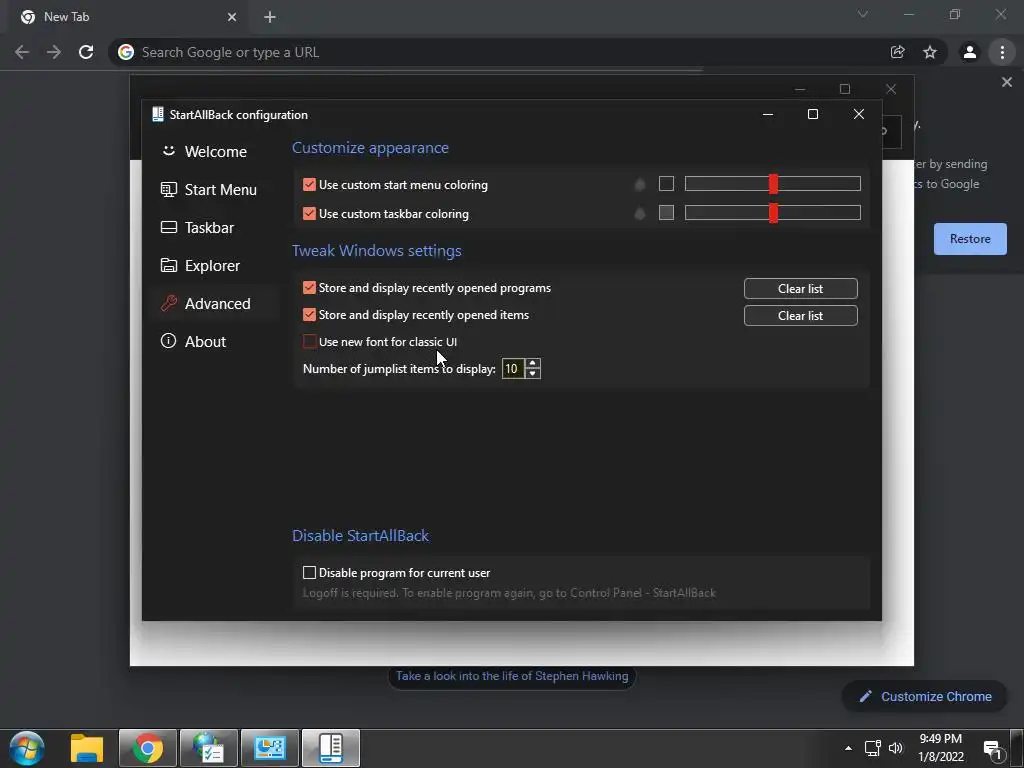1024x768 pixels.
Task: Click the Taskbar sidebar icon
Action: (168, 227)
